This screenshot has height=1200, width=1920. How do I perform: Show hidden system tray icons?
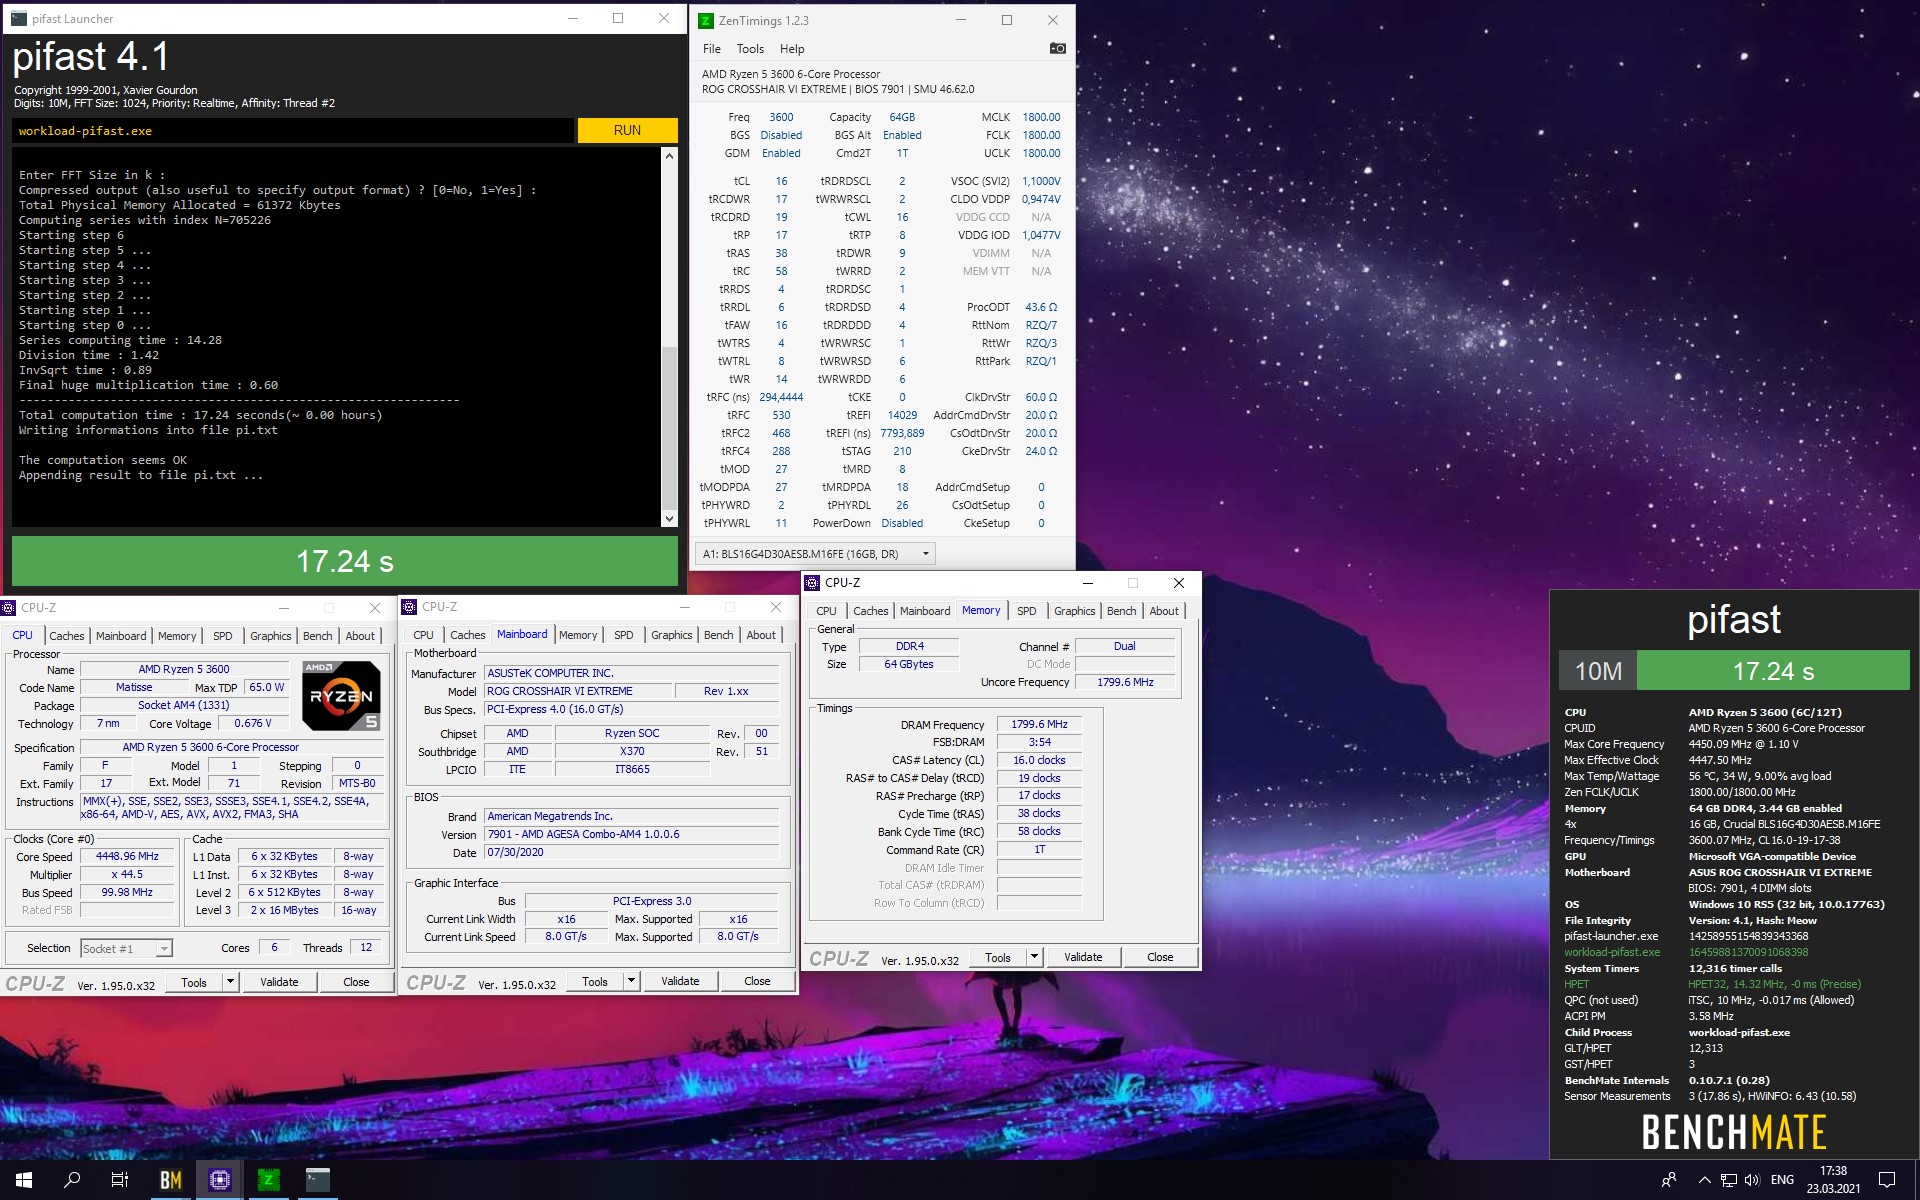pos(1704,1180)
